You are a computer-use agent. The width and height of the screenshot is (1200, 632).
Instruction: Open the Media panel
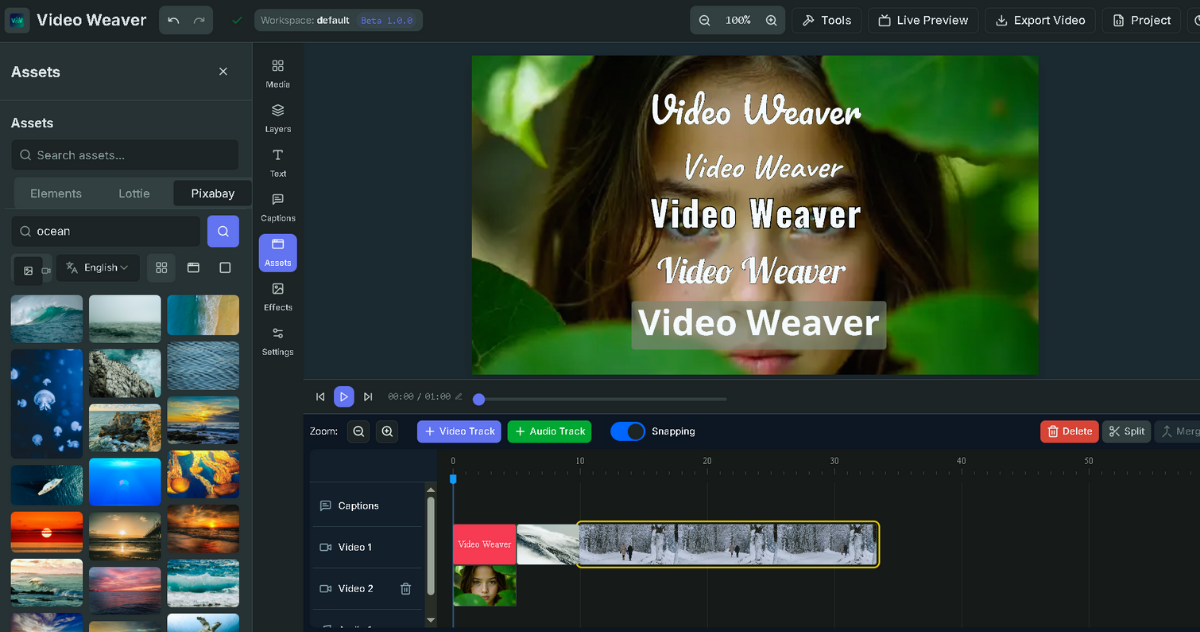pos(277,70)
